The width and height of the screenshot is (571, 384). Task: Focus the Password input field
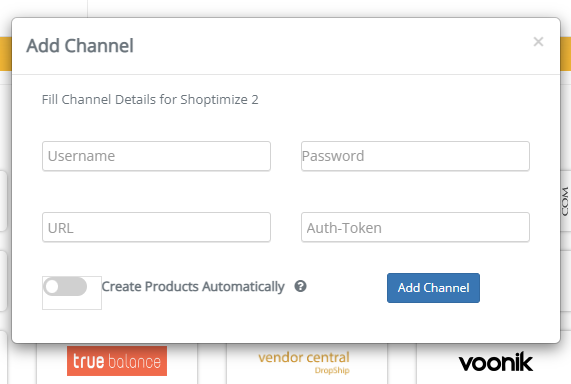pyautogui.click(x=415, y=156)
